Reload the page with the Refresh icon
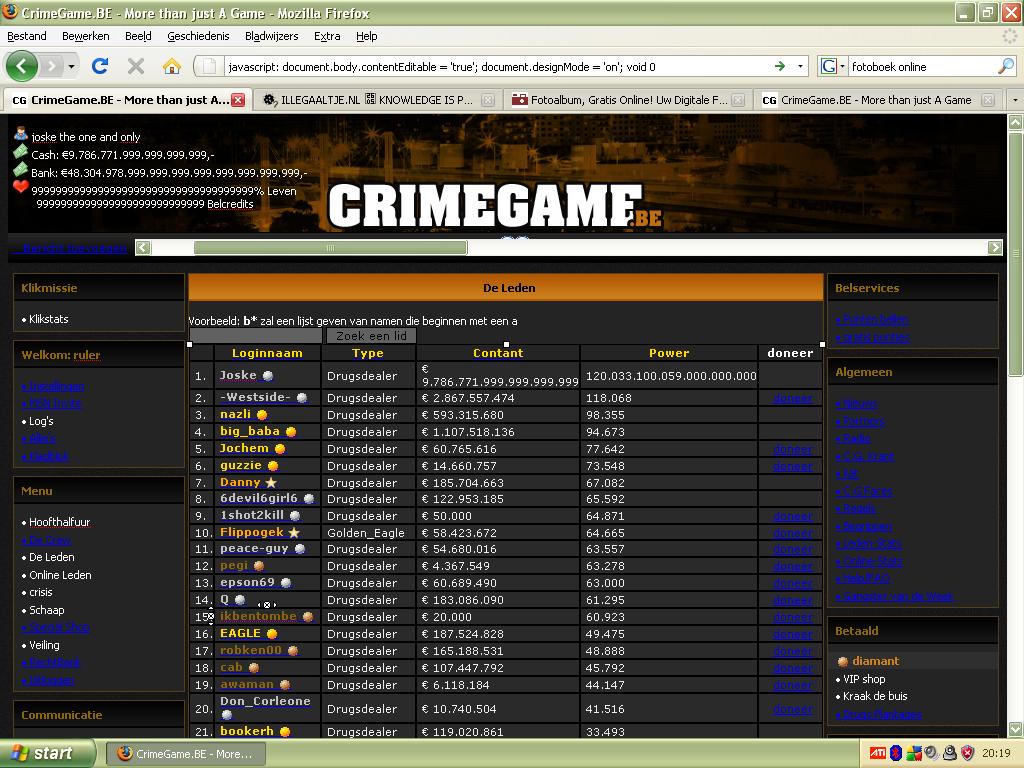The height and width of the screenshot is (768, 1024). coord(100,66)
